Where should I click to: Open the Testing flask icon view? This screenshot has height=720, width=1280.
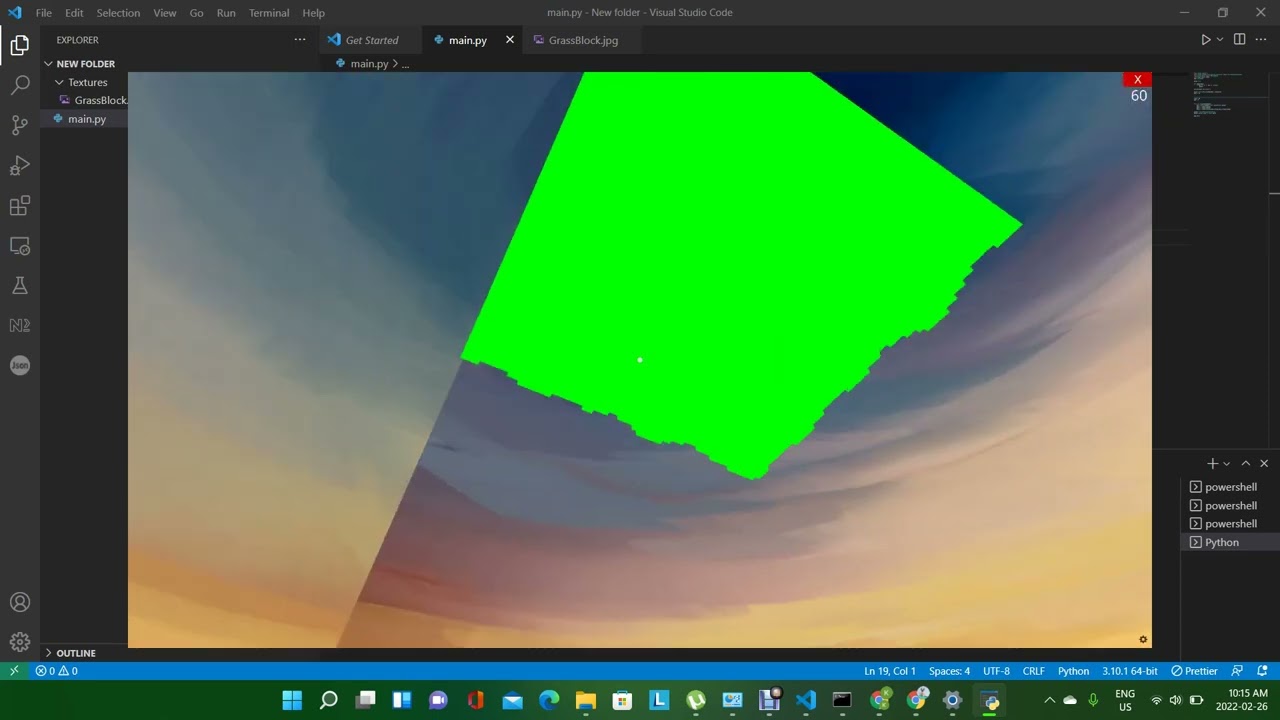tap(20, 286)
